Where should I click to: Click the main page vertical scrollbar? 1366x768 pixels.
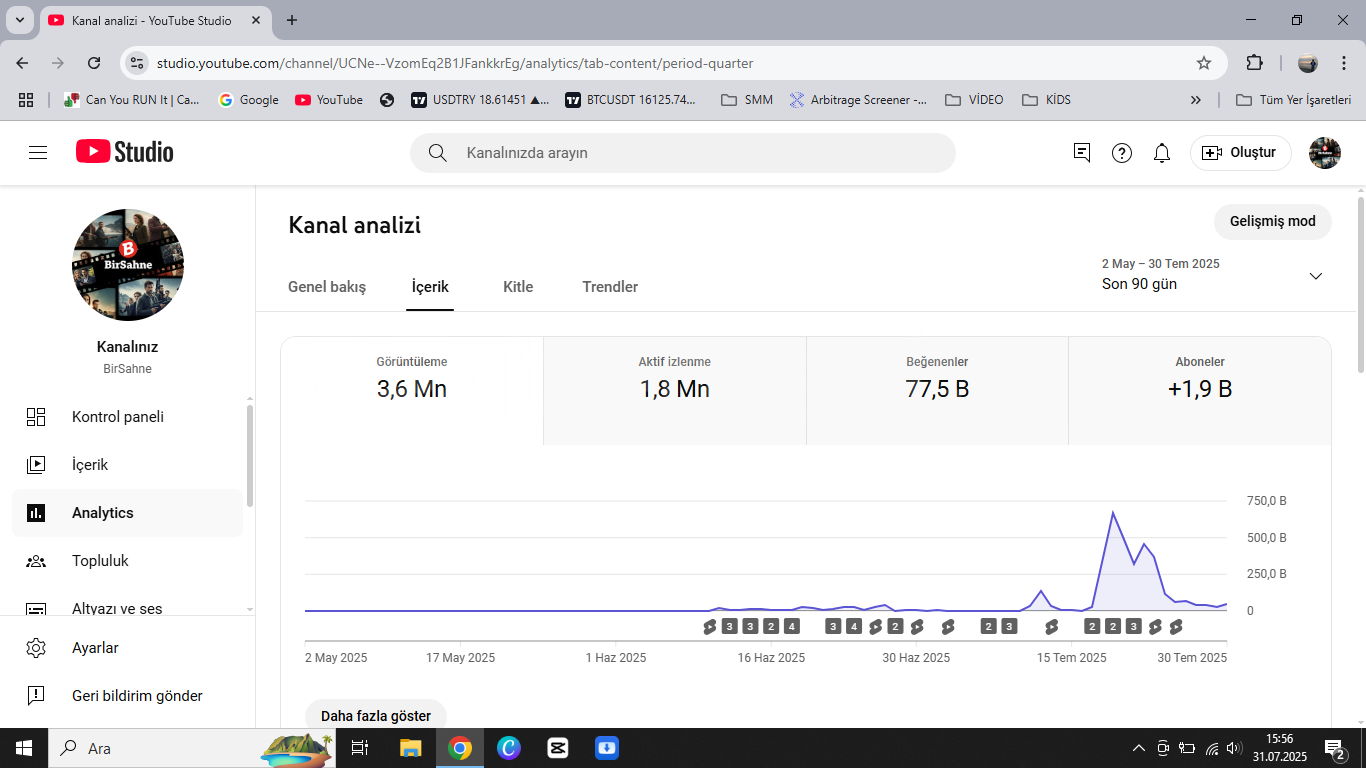click(x=1361, y=285)
